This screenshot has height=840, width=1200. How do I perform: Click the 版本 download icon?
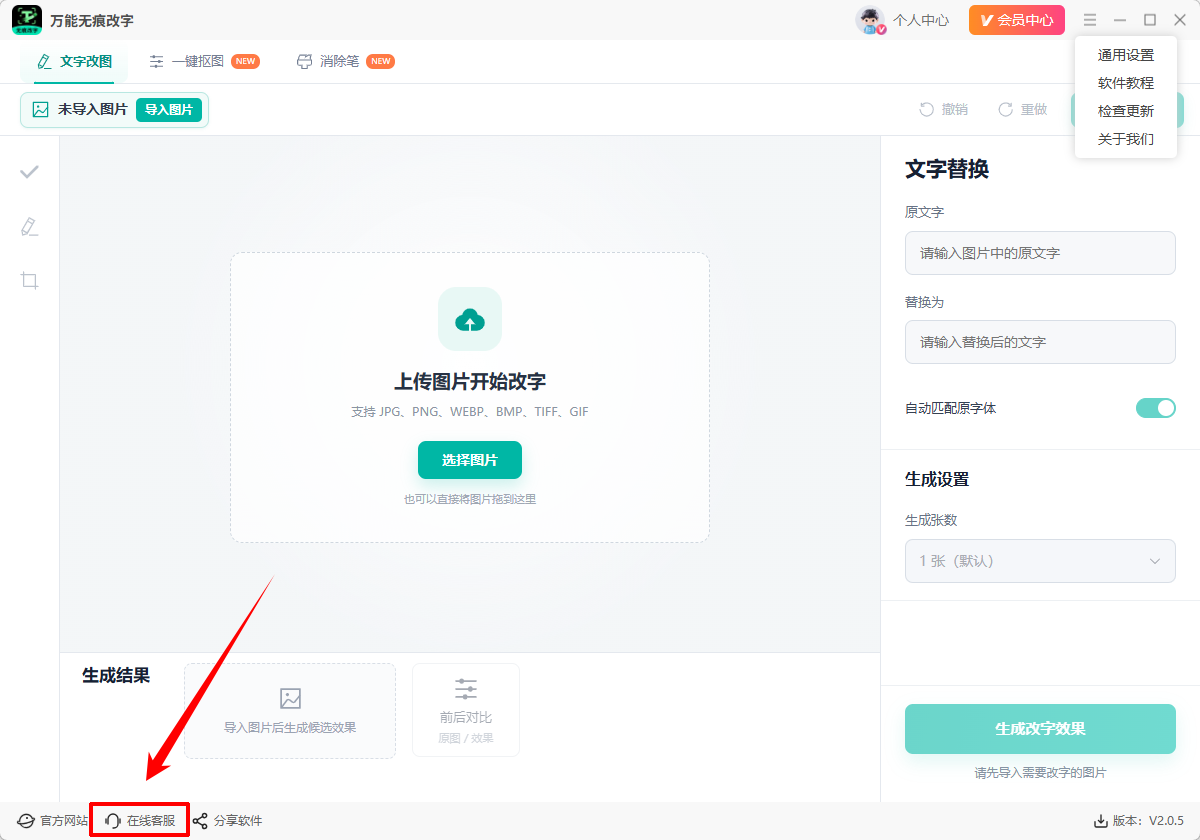[1101, 821]
